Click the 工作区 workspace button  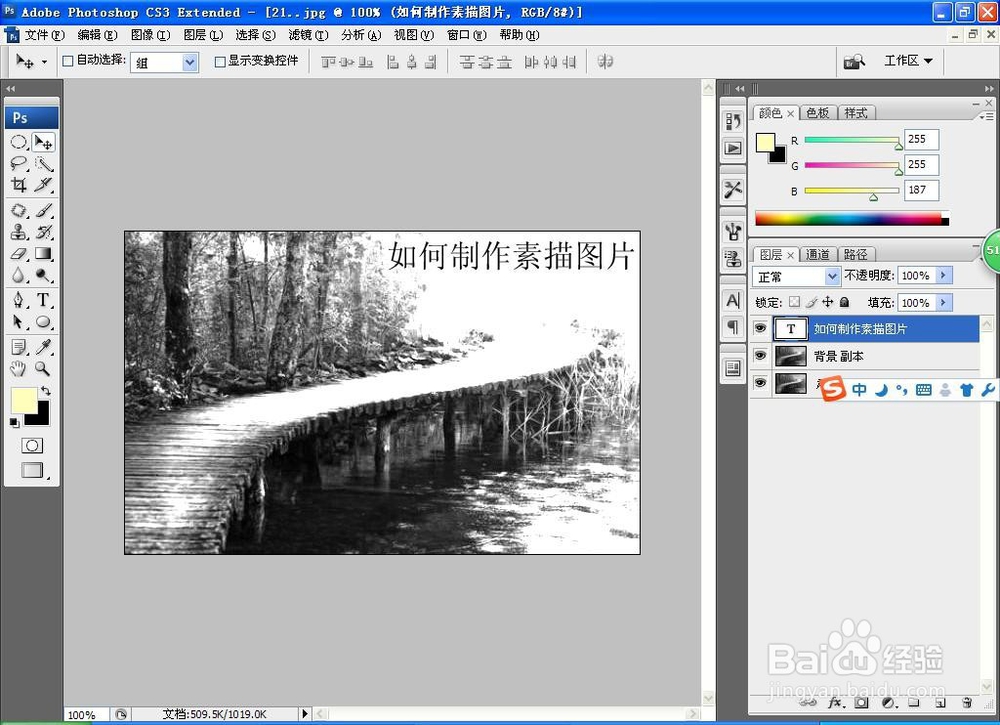(x=906, y=60)
